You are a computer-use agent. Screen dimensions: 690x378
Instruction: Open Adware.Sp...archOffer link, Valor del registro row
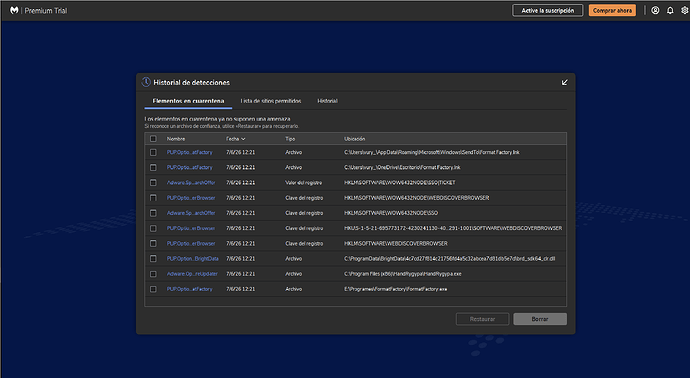click(x=191, y=183)
